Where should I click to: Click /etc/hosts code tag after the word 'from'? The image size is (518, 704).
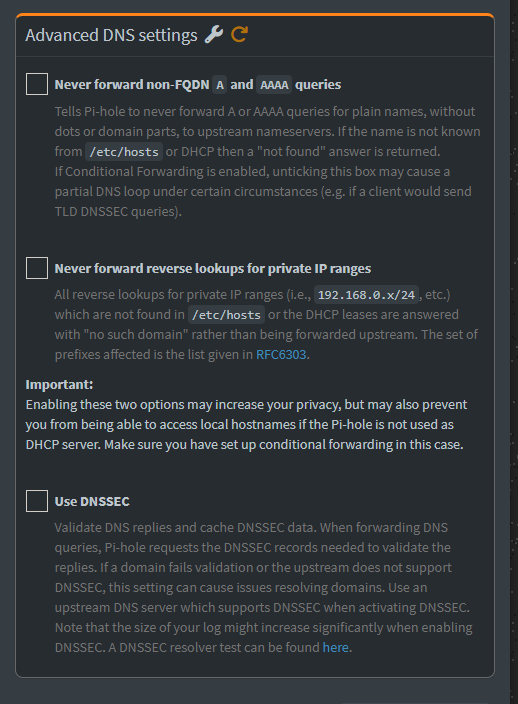[x=124, y=152]
